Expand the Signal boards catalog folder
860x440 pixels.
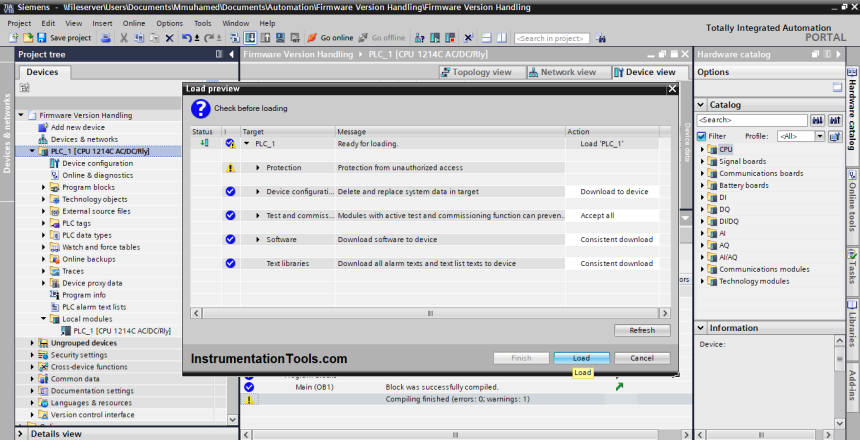(x=702, y=161)
